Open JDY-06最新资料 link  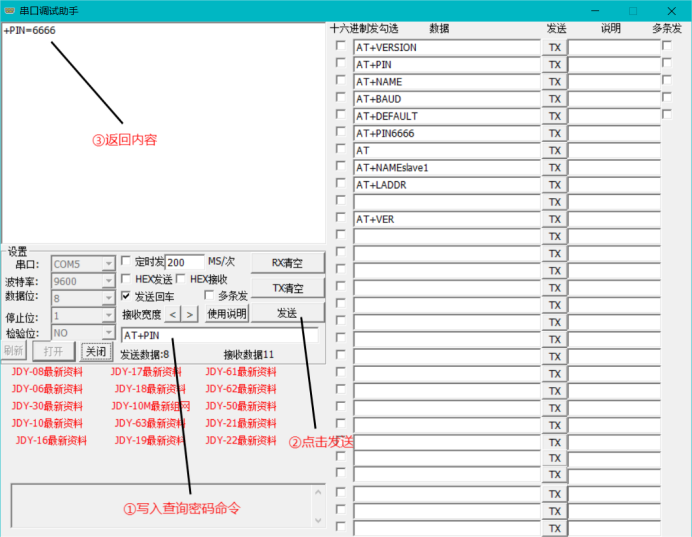[47, 389]
